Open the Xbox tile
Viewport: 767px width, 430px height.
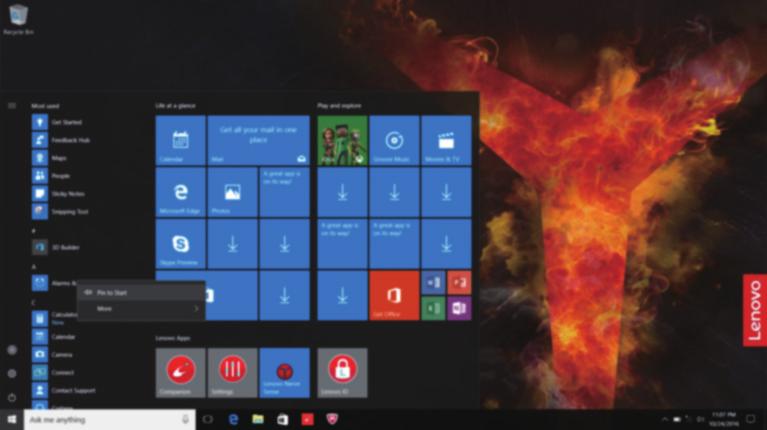coord(342,140)
